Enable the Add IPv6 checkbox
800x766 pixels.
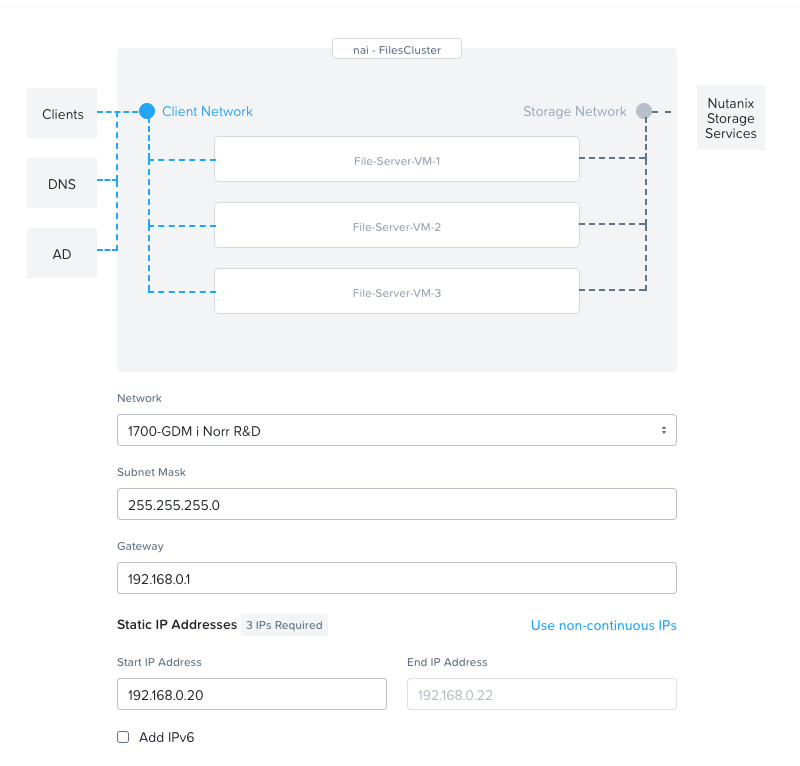pos(123,737)
